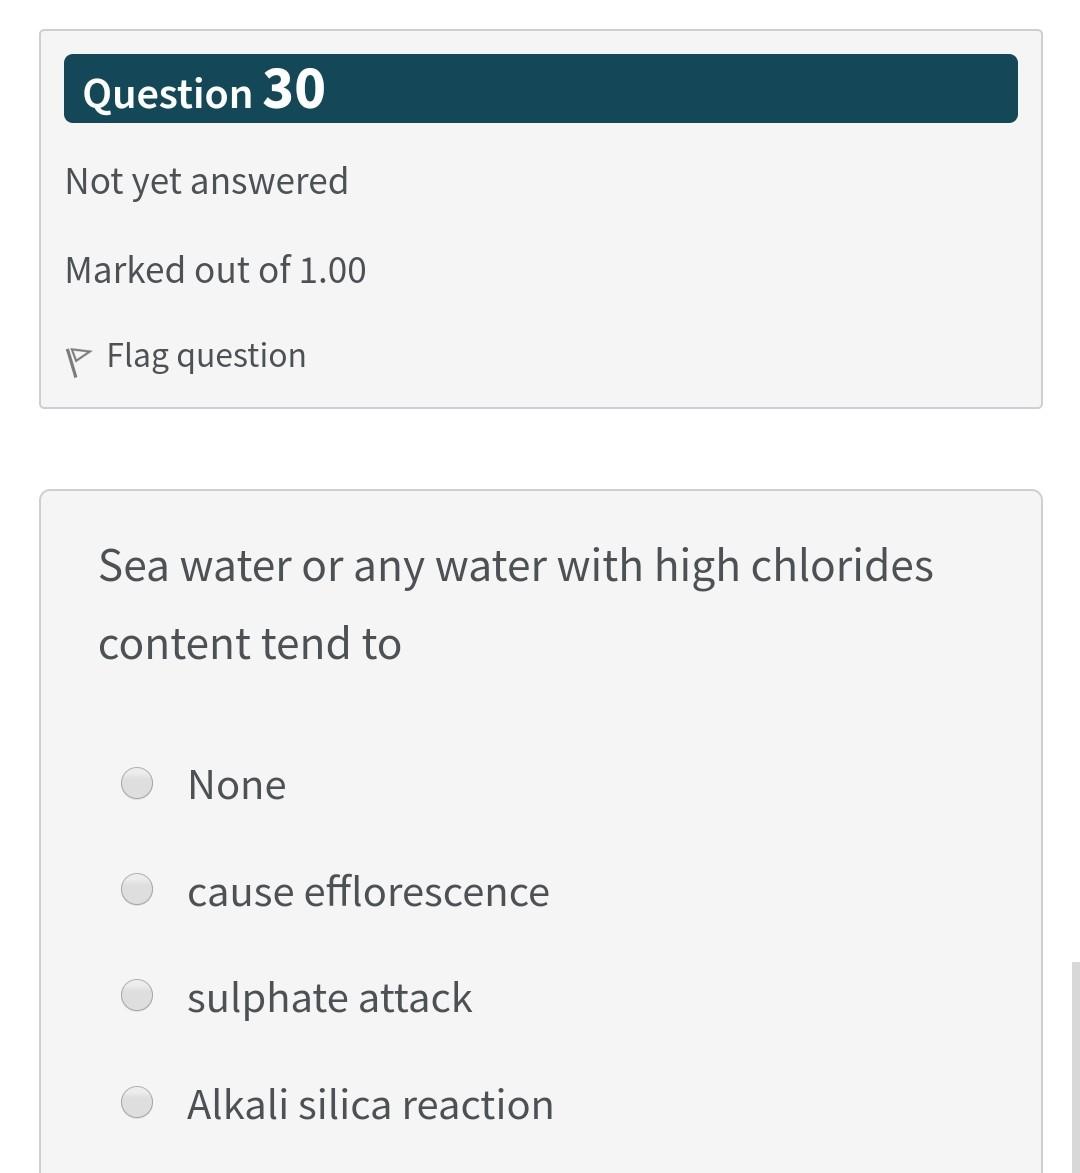Viewport: 1080px width, 1173px height.
Task: Click the Not yet answered status text
Action: tap(207, 181)
